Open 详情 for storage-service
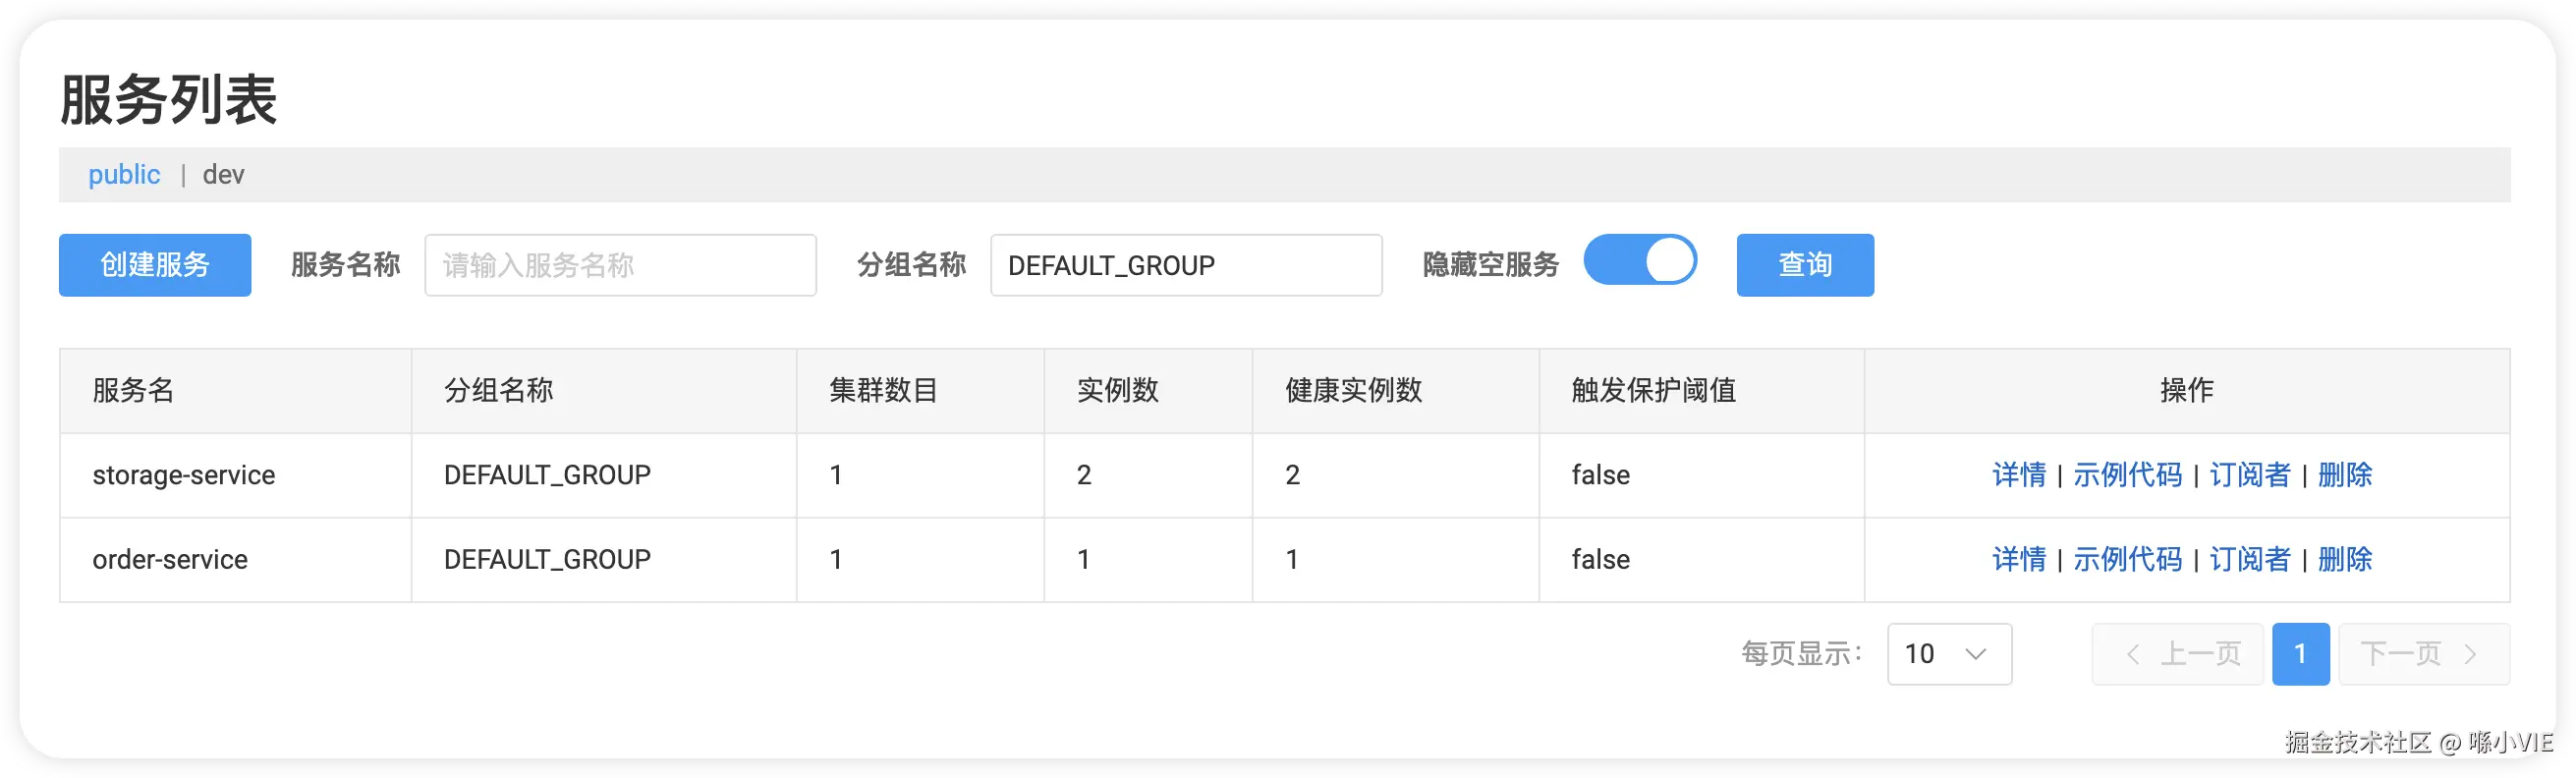The height and width of the screenshot is (778, 2576). click(x=2018, y=475)
